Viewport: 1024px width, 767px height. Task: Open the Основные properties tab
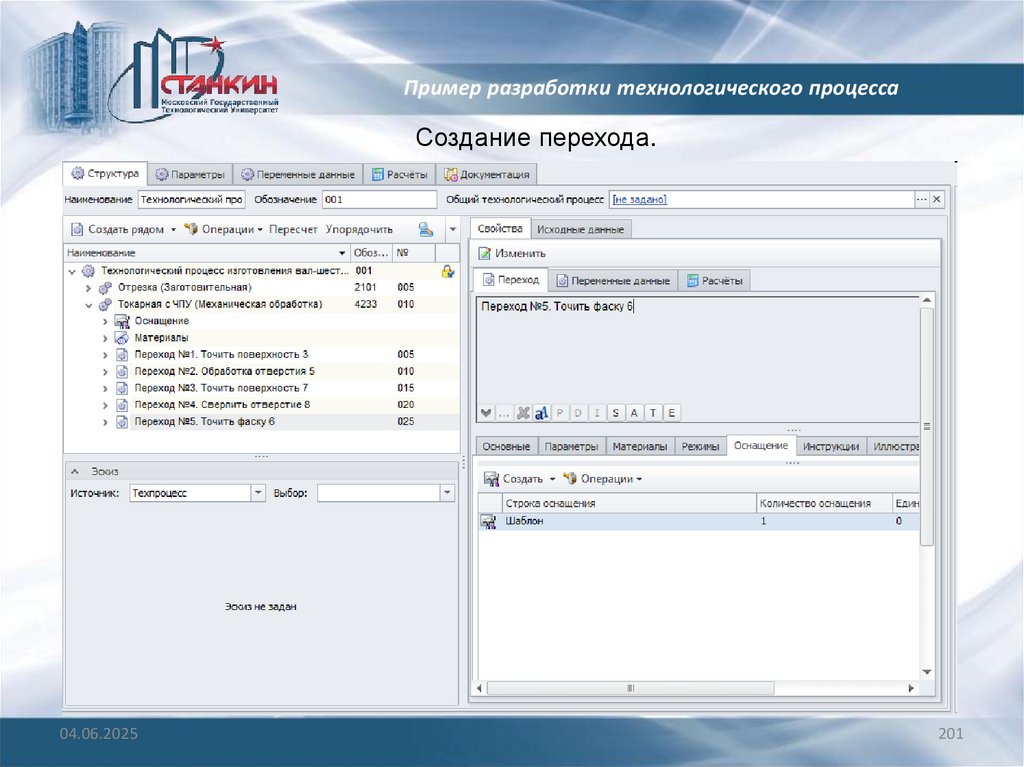click(x=506, y=447)
